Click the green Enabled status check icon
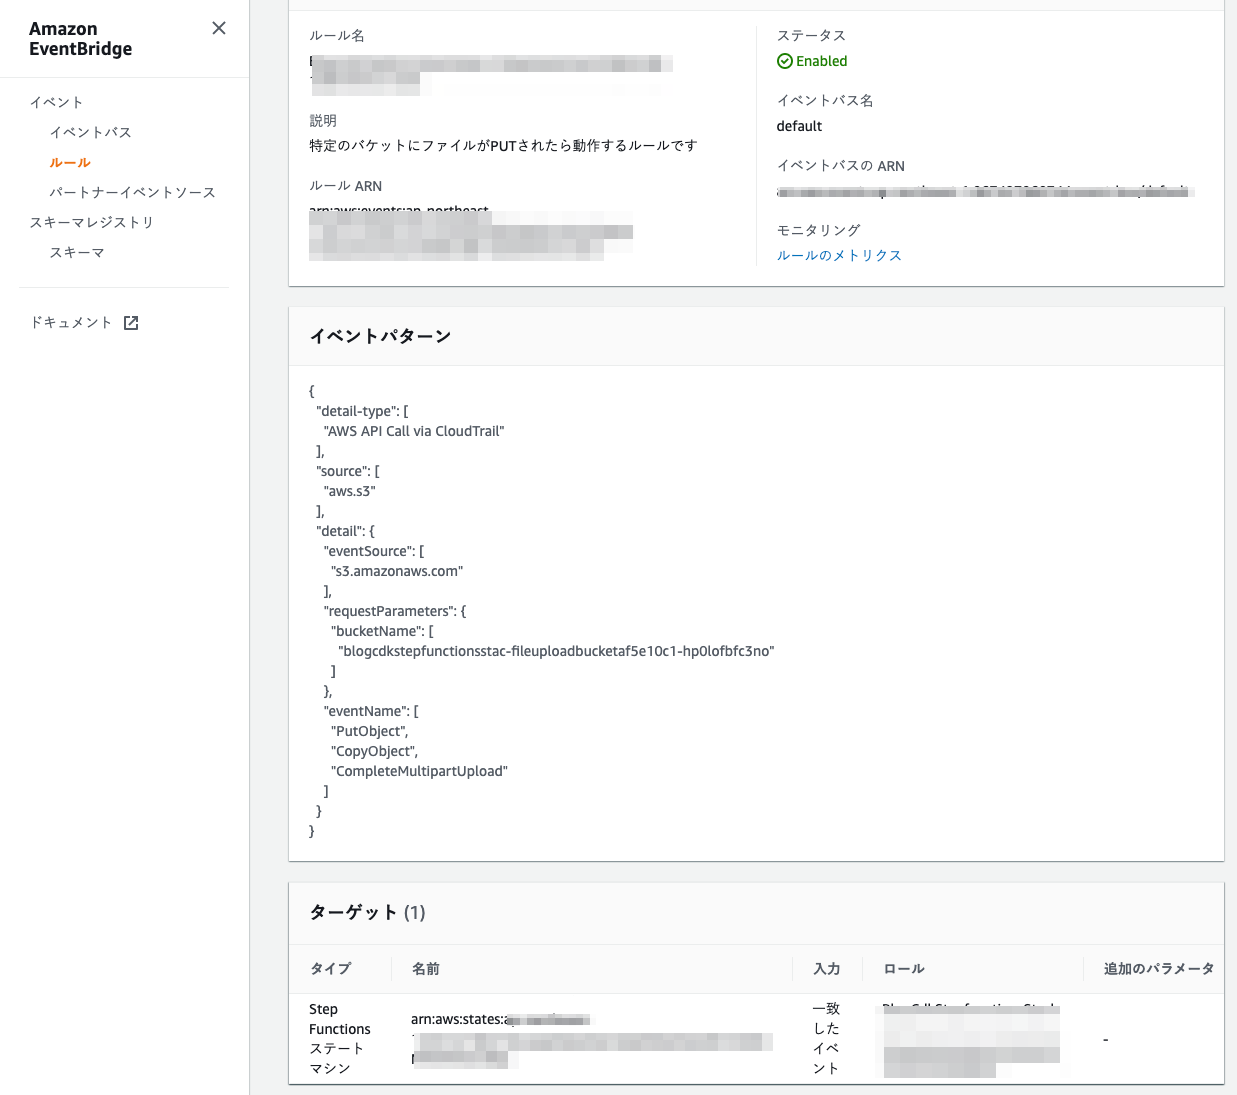This screenshot has width=1237, height=1095. click(x=785, y=61)
